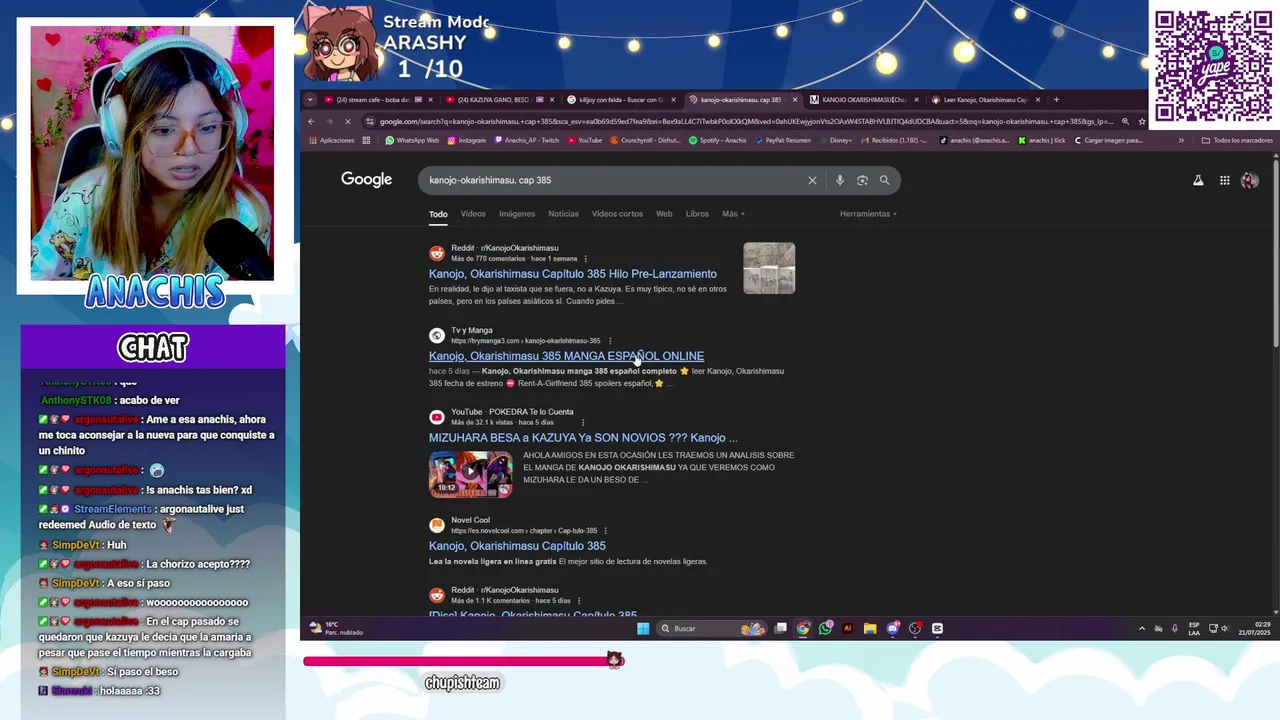Image resolution: width=1280 pixels, height=720 pixels.
Task: Open Anachis_AP Twitch bookmark
Action: [x=527, y=140]
